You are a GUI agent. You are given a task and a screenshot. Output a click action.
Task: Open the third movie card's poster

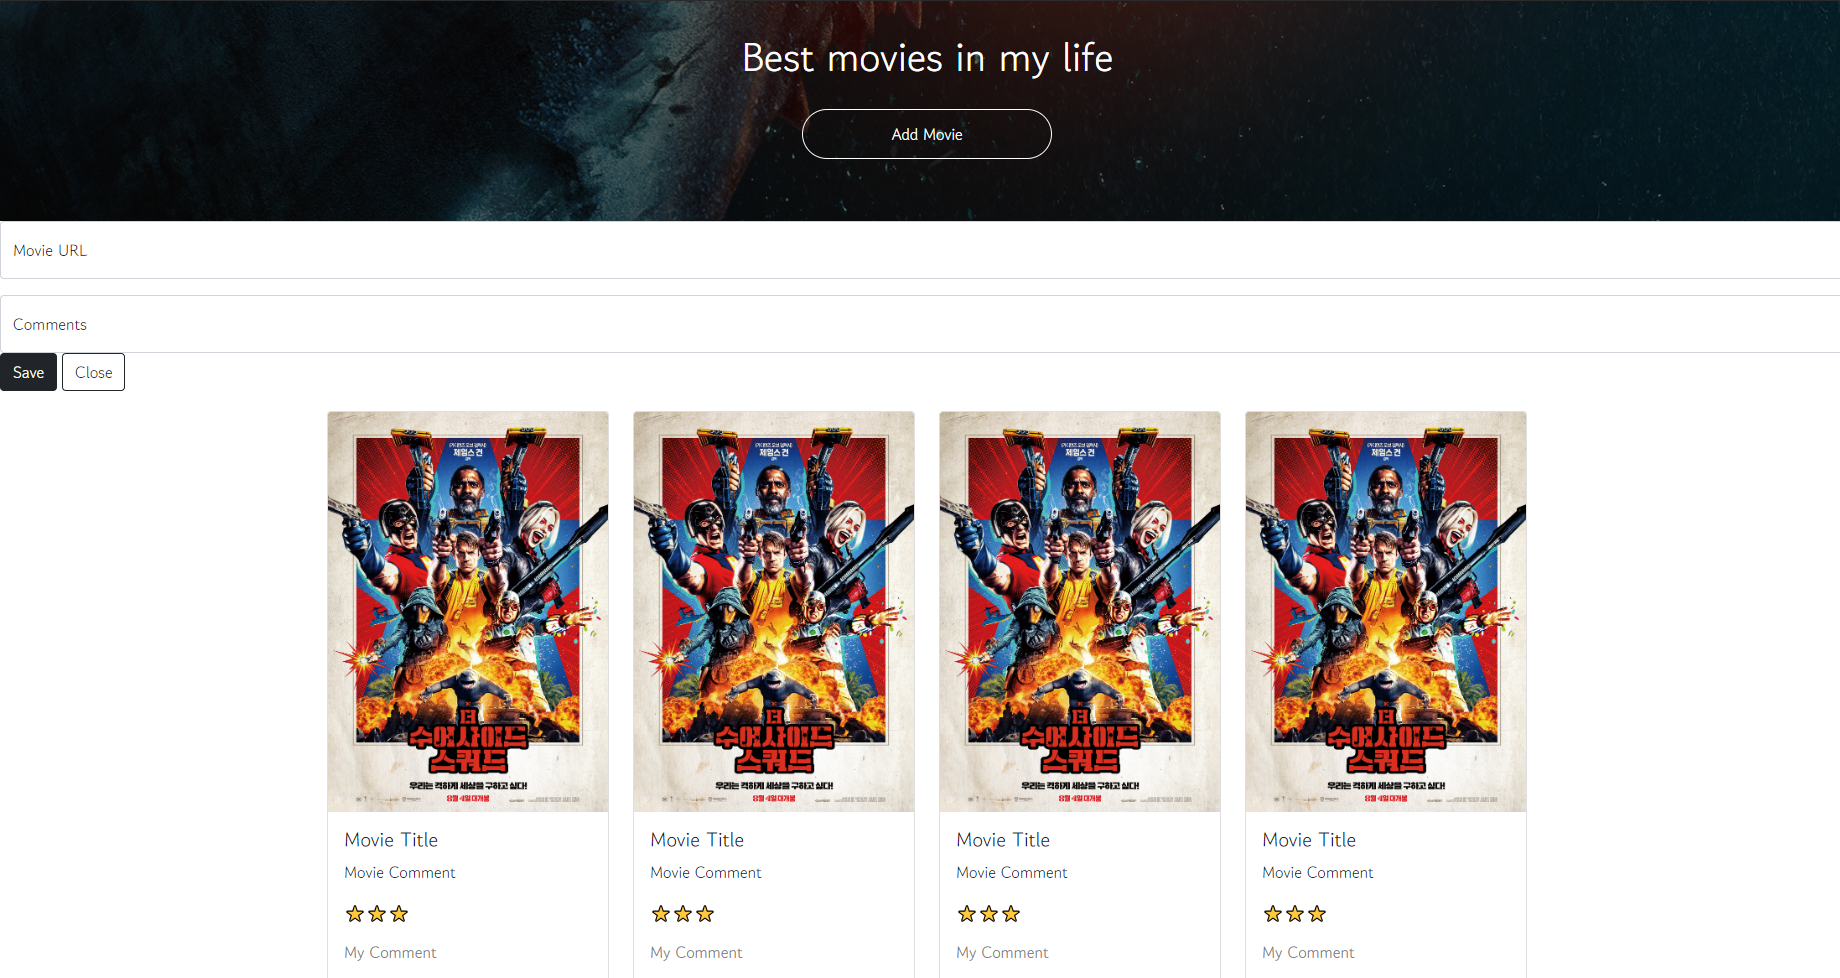pos(1080,611)
